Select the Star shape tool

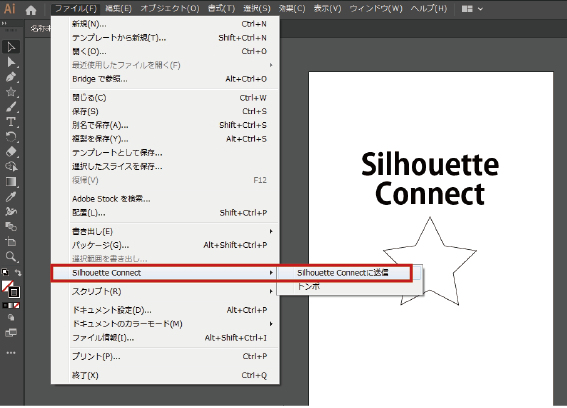(11, 92)
